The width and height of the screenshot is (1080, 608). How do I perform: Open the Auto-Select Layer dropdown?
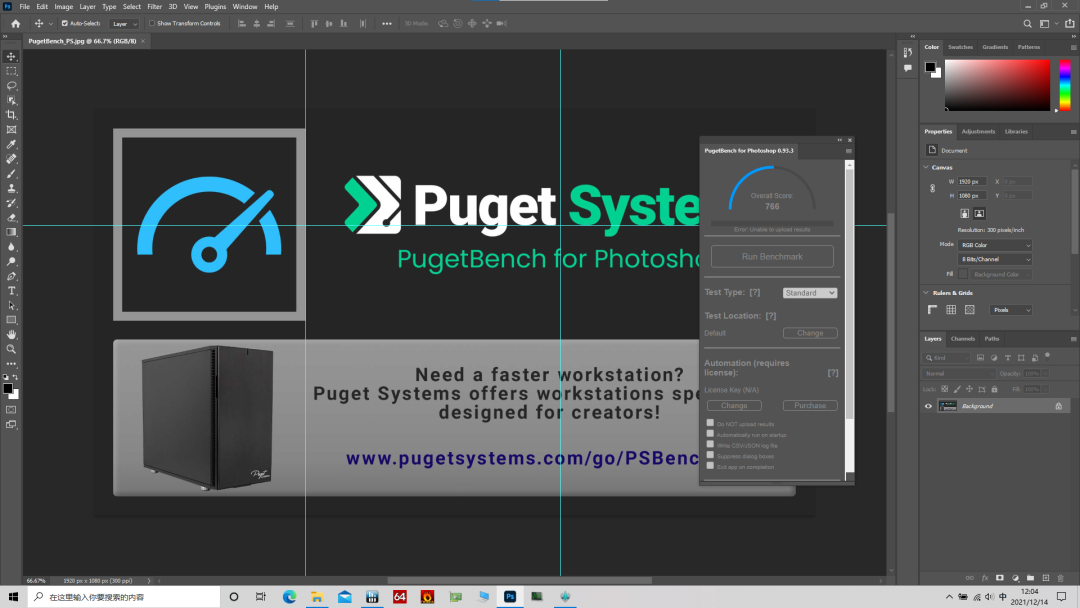[x=124, y=23]
